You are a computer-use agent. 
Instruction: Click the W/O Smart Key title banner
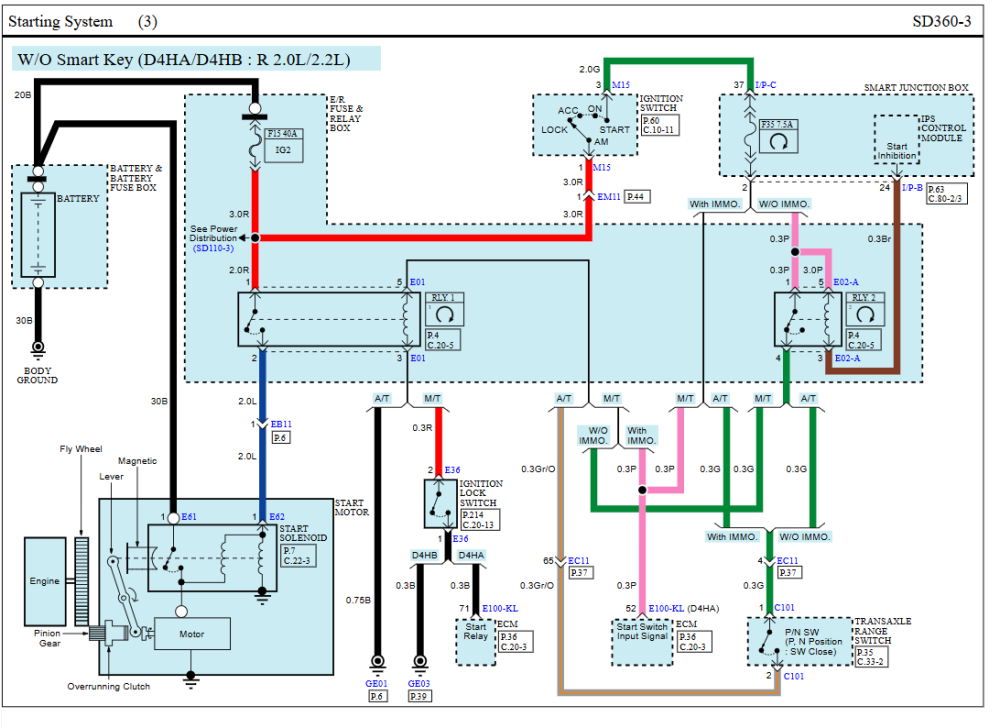pos(196,59)
